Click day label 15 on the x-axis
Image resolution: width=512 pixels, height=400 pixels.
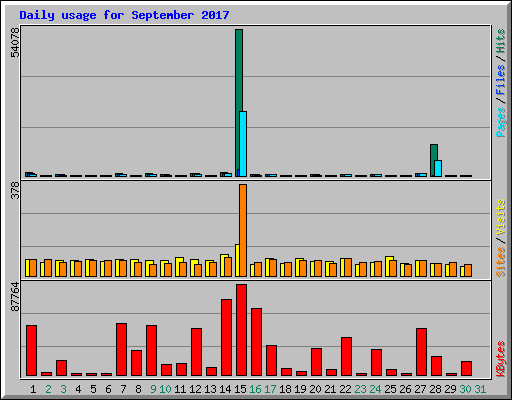240,389
